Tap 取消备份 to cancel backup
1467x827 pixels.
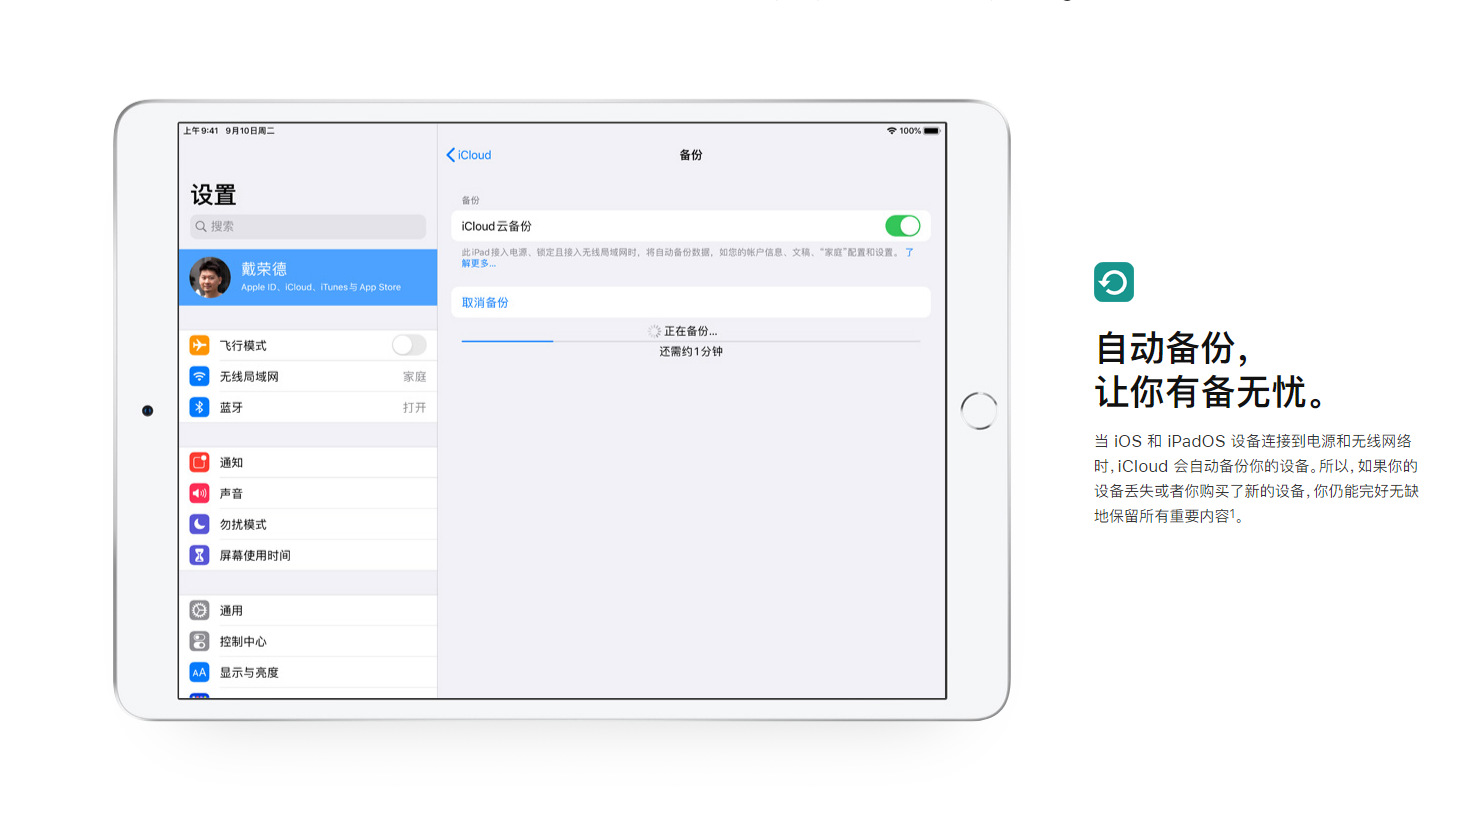click(x=485, y=303)
